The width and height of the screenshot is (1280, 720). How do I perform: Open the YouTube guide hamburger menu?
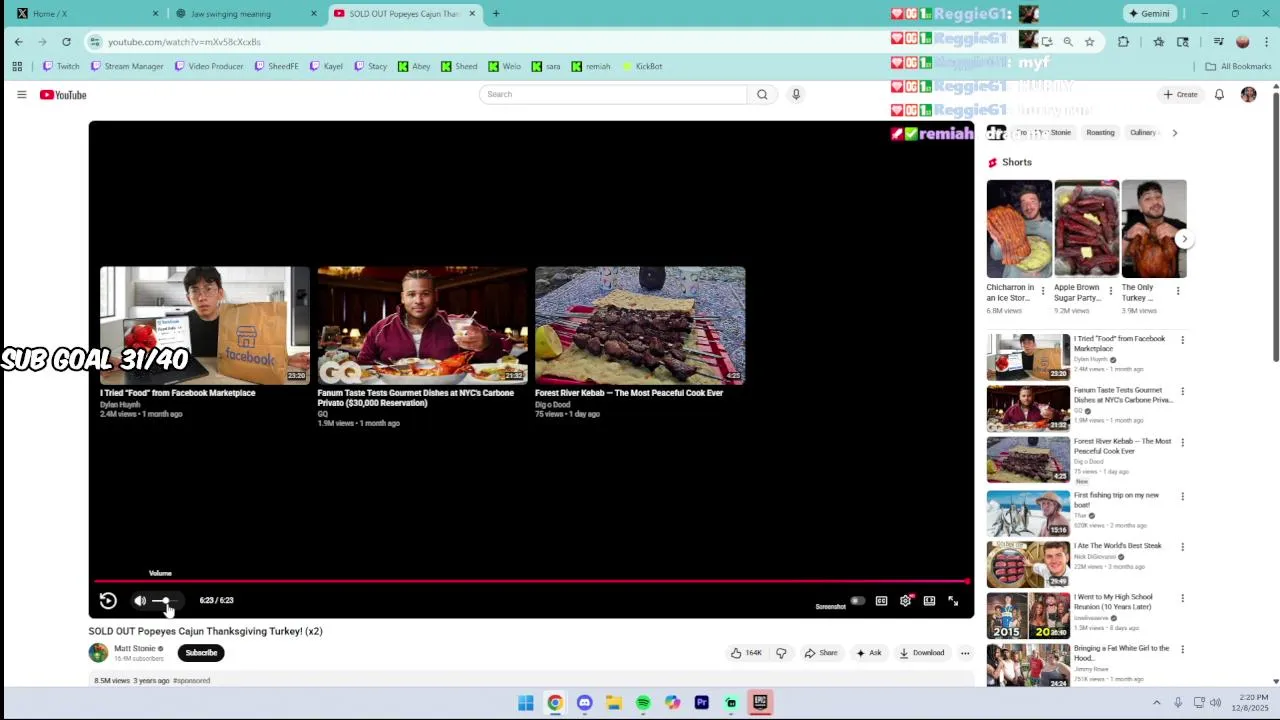21,94
